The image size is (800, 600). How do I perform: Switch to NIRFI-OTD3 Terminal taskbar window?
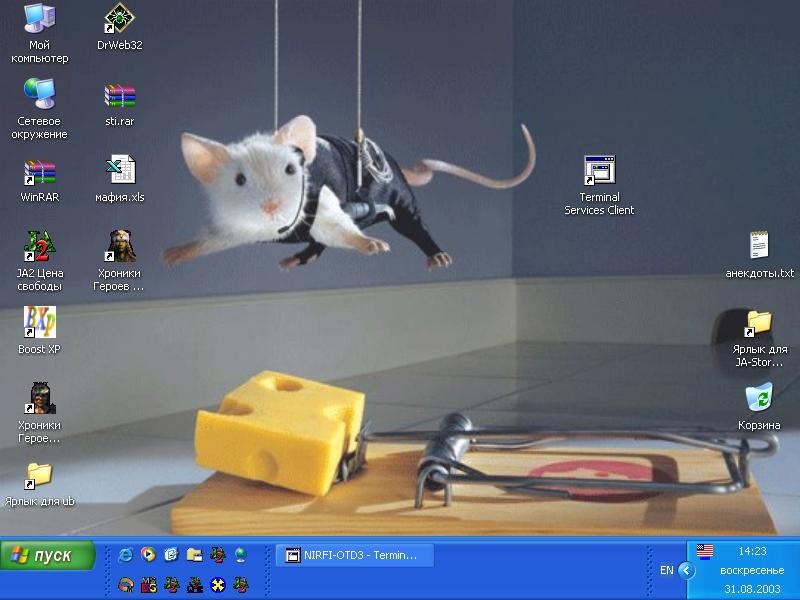pyautogui.click(x=355, y=555)
